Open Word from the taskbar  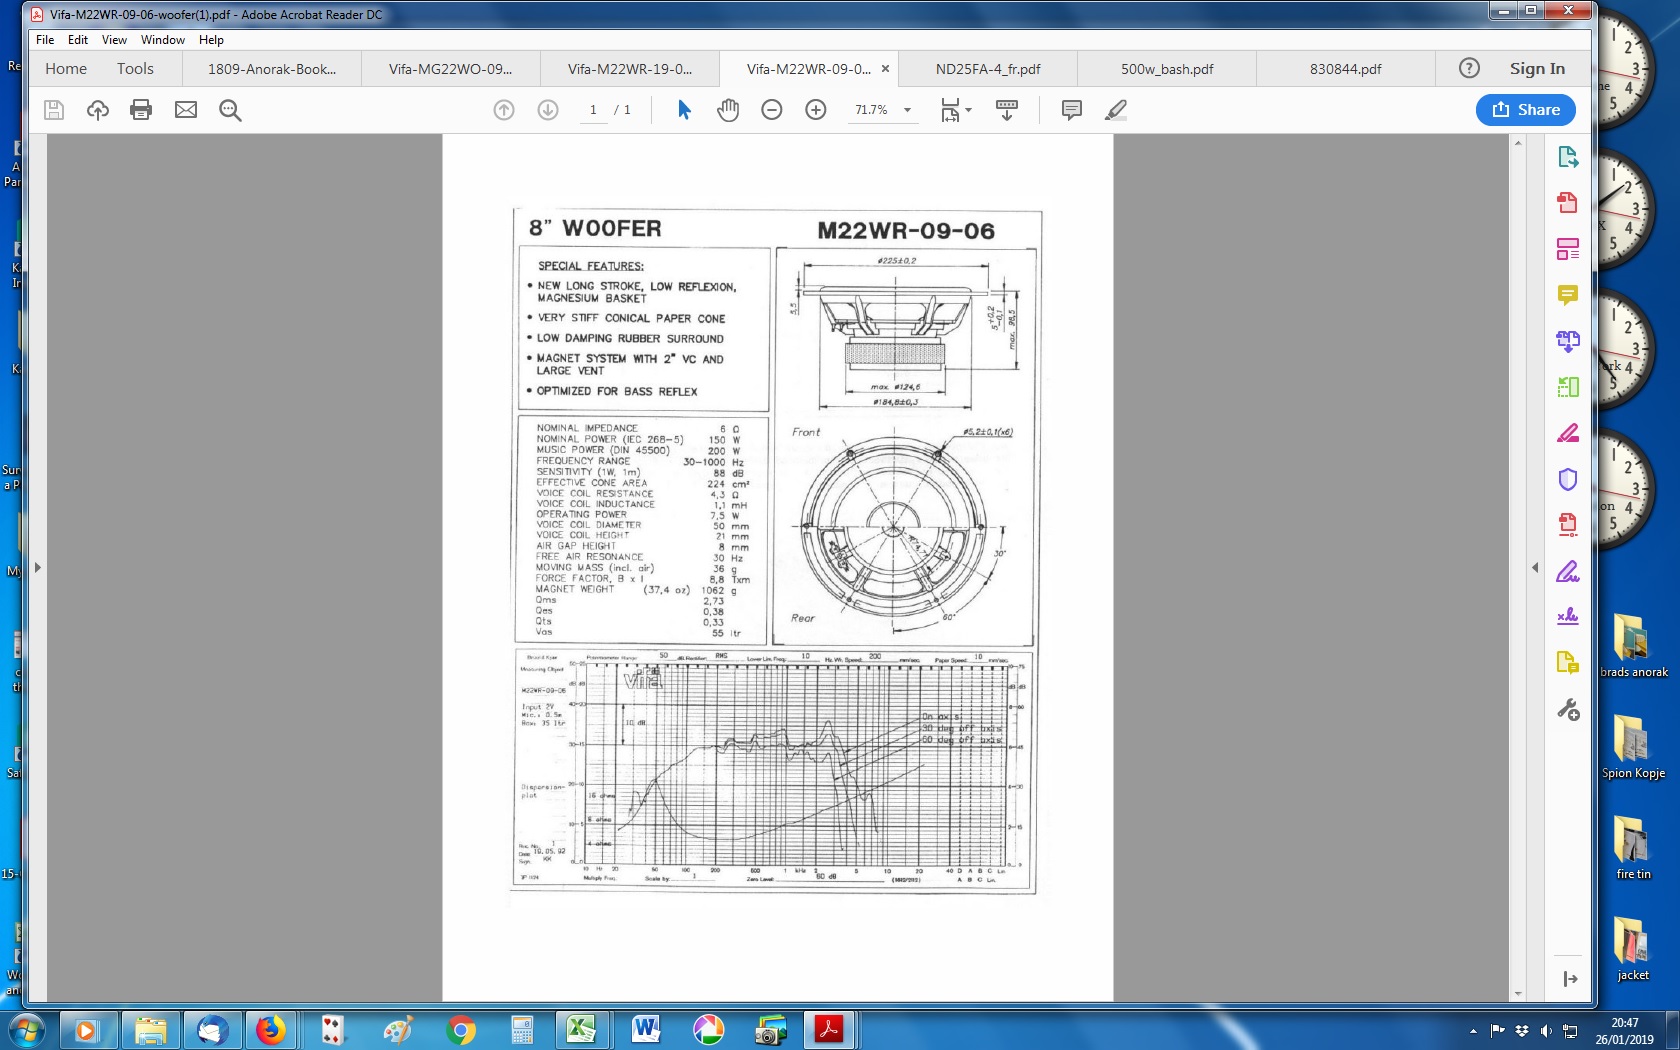point(646,1030)
